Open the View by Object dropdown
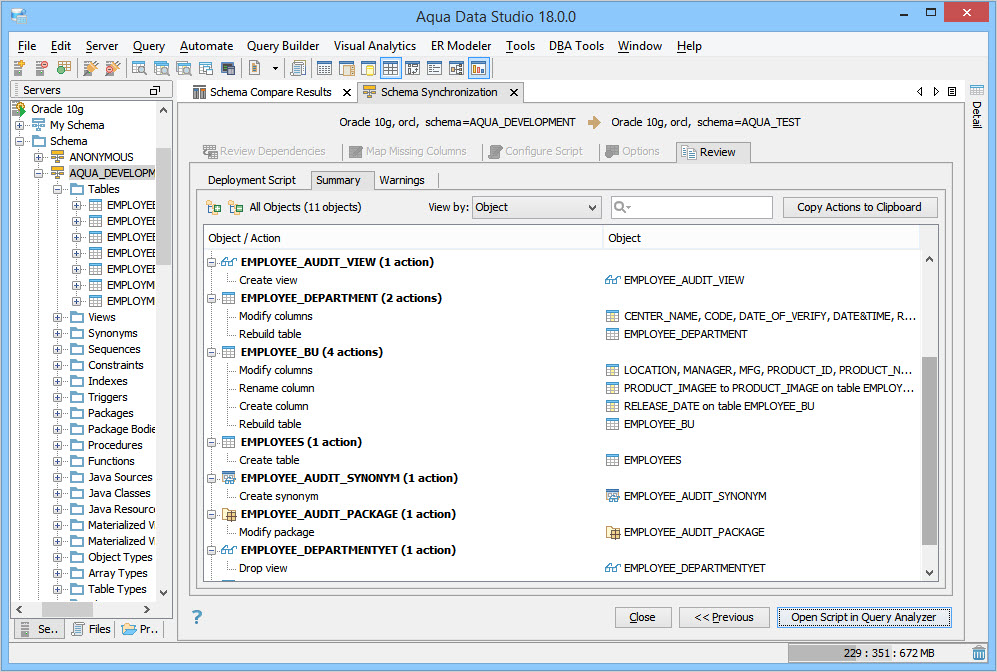The image size is (997, 672). [x=537, y=207]
